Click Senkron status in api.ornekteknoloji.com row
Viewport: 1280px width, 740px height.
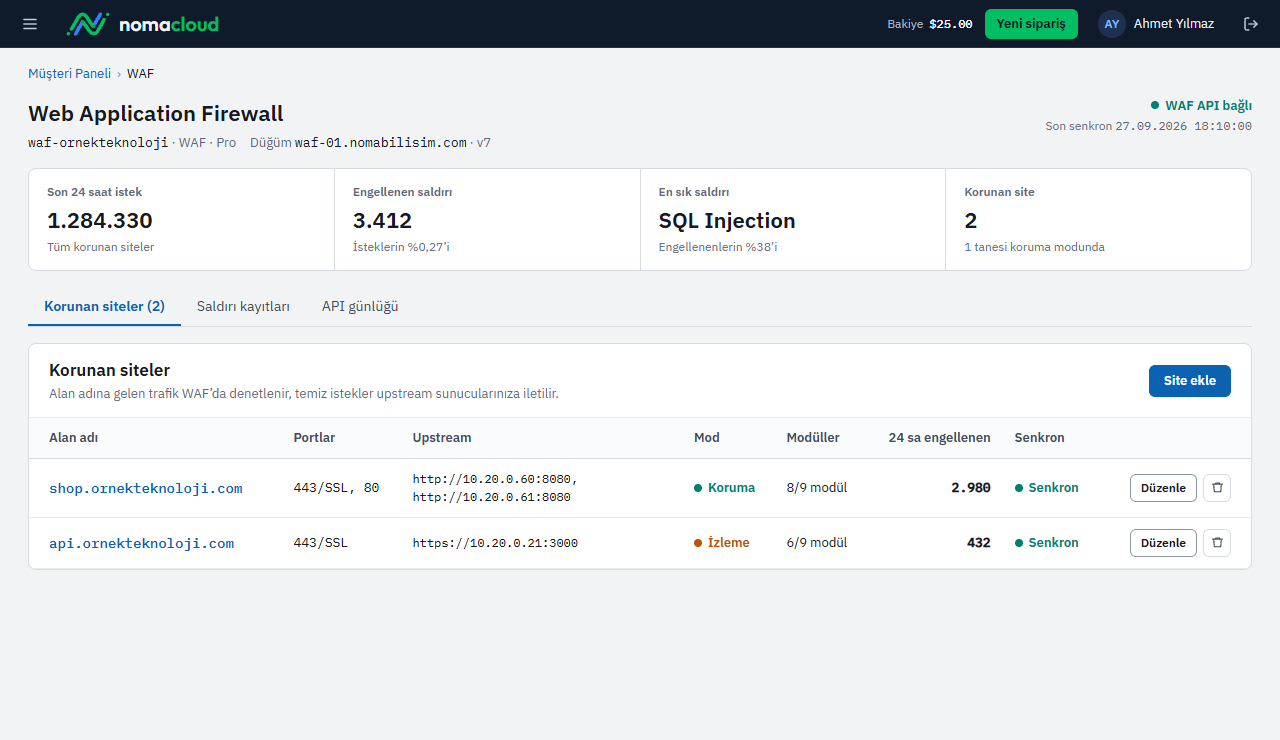point(1047,543)
